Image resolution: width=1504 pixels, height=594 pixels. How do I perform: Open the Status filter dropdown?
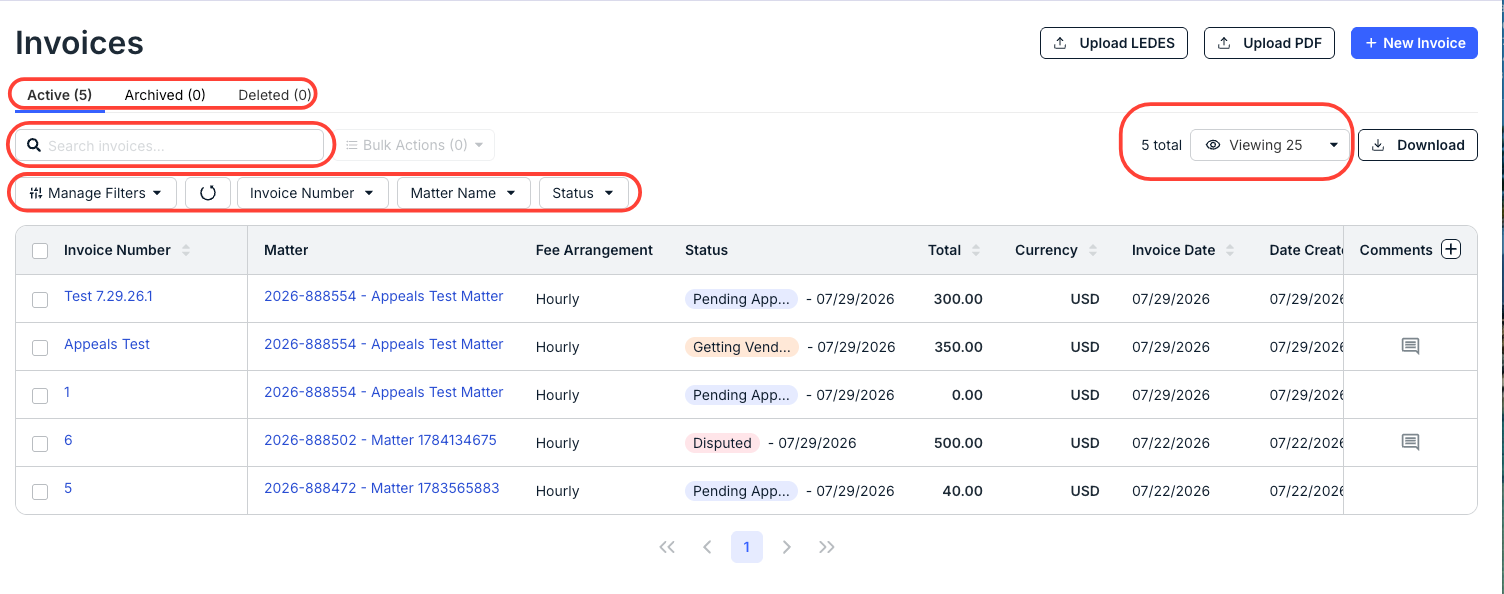(583, 193)
